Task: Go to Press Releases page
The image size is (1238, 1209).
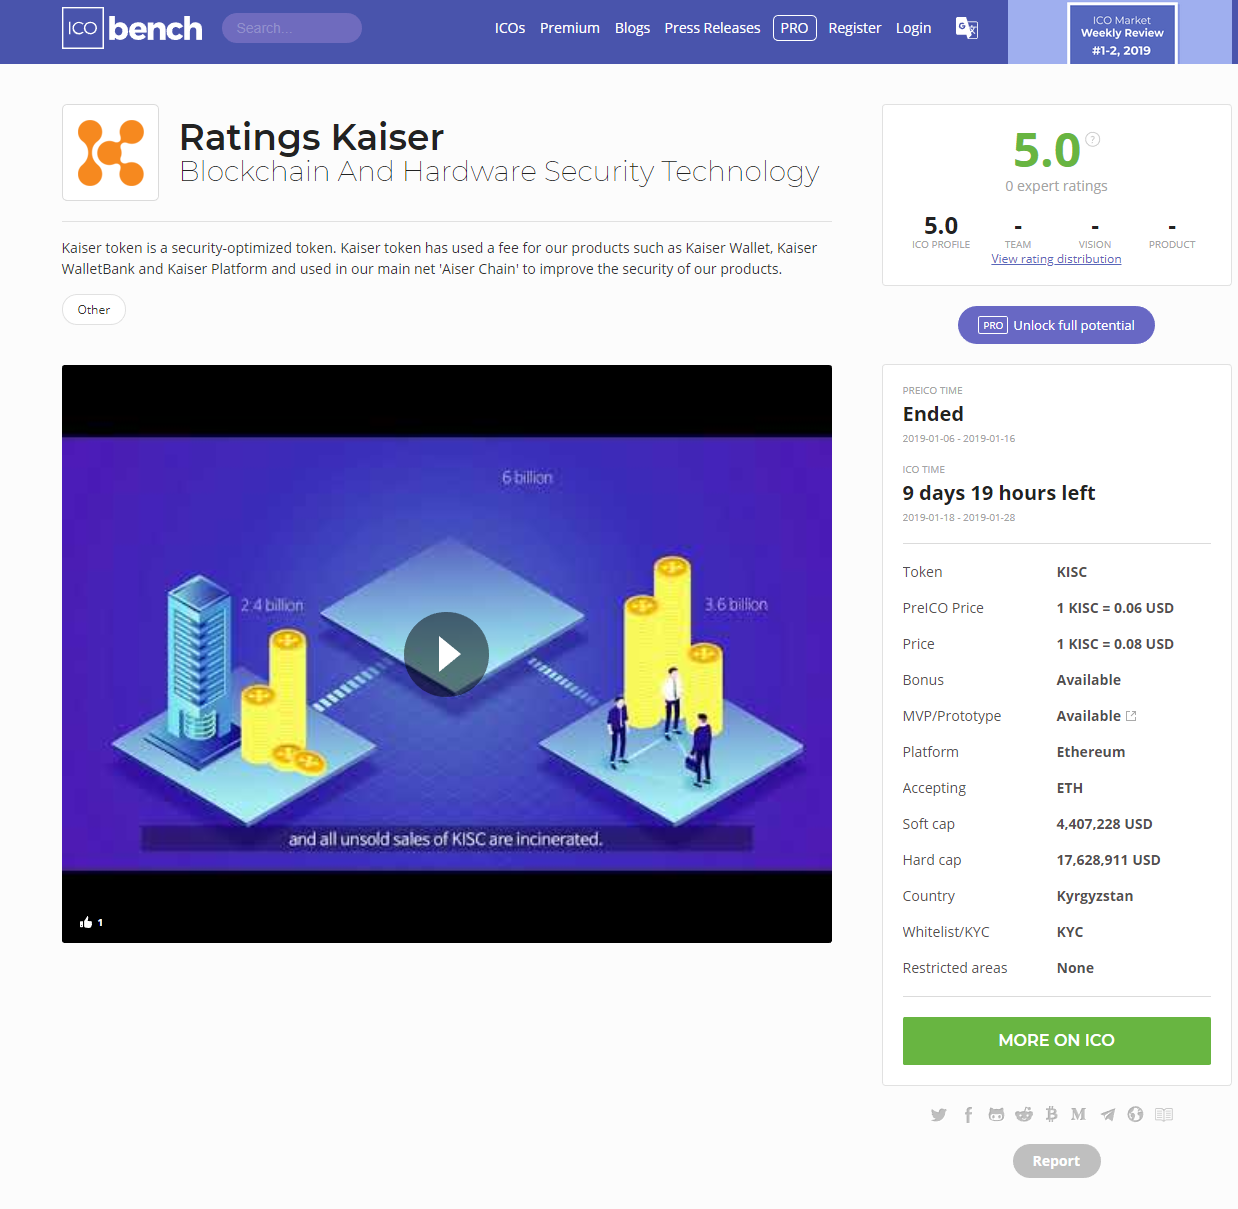Action: (712, 28)
